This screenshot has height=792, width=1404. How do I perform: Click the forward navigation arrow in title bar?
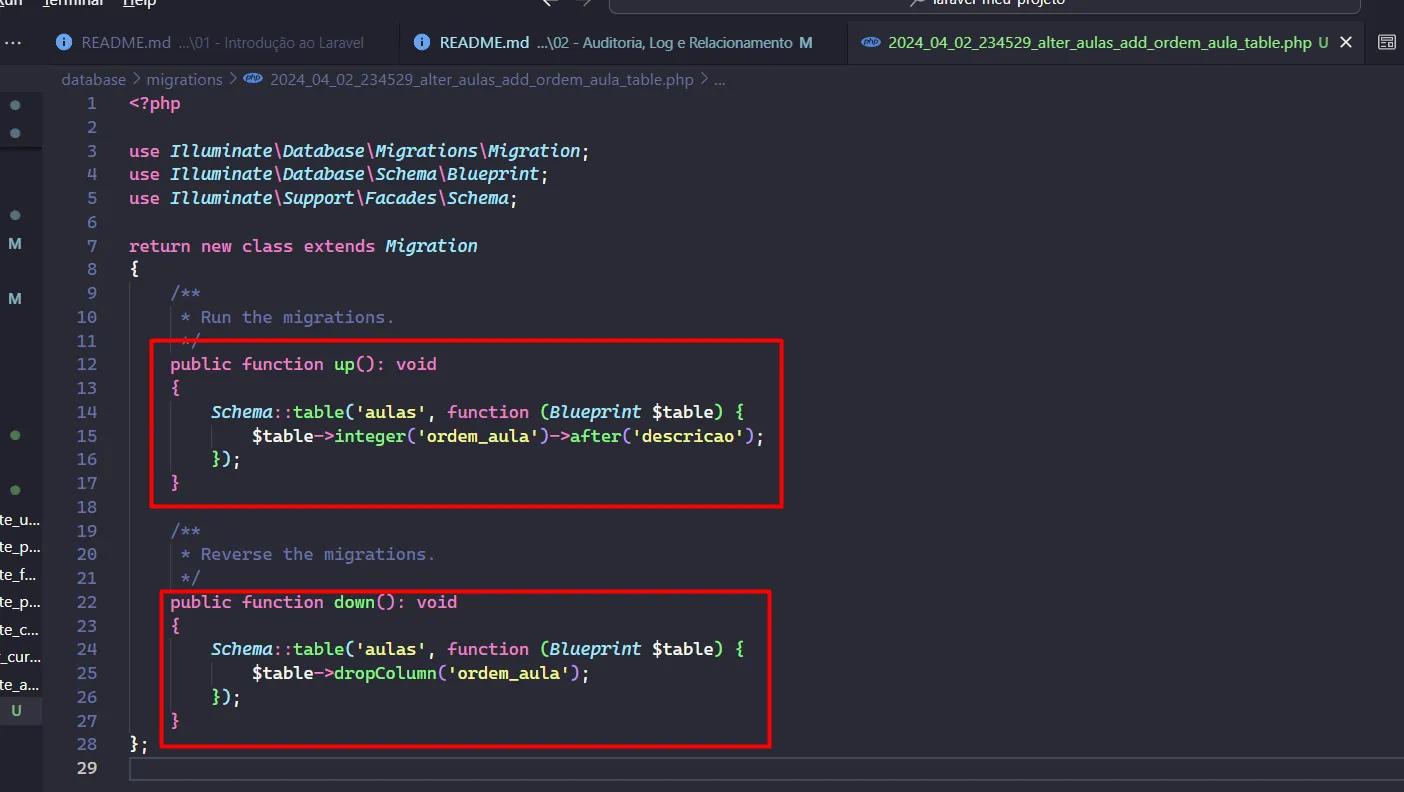pyautogui.click(x=585, y=3)
